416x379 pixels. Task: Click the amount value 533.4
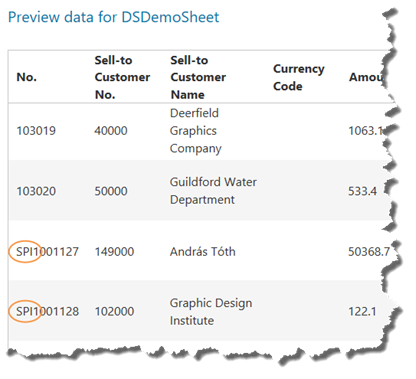coord(362,191)
